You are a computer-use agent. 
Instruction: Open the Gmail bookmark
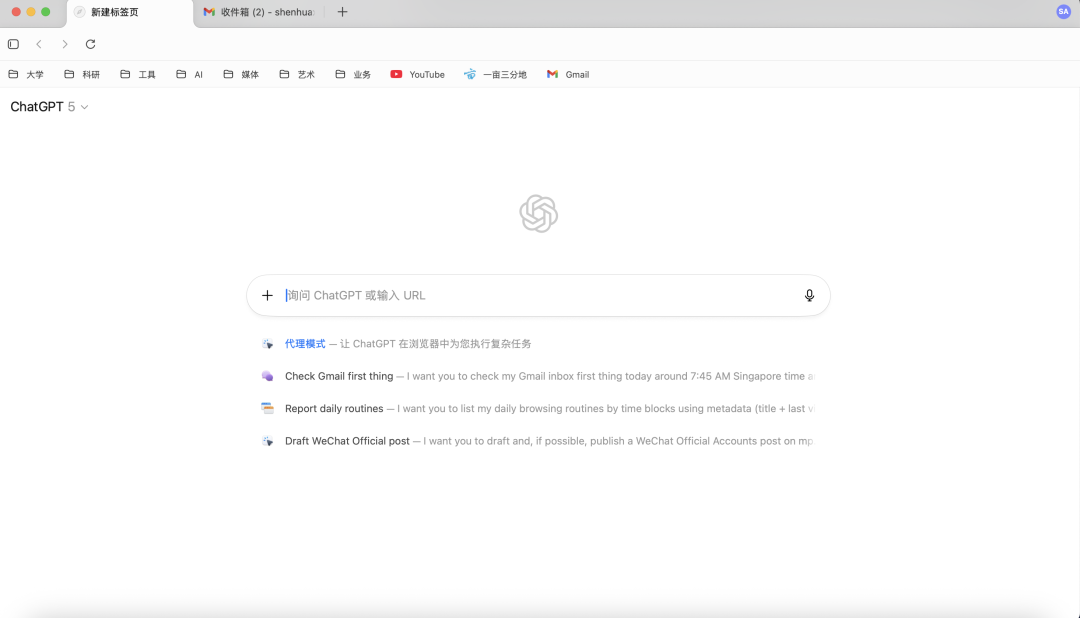(568, 74)
